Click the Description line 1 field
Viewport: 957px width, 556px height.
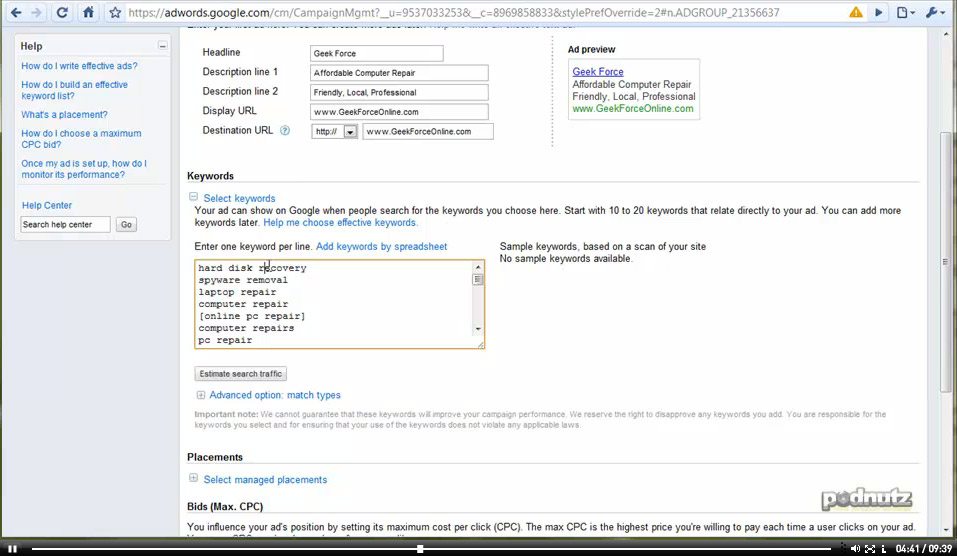click(x=399, y=73)
